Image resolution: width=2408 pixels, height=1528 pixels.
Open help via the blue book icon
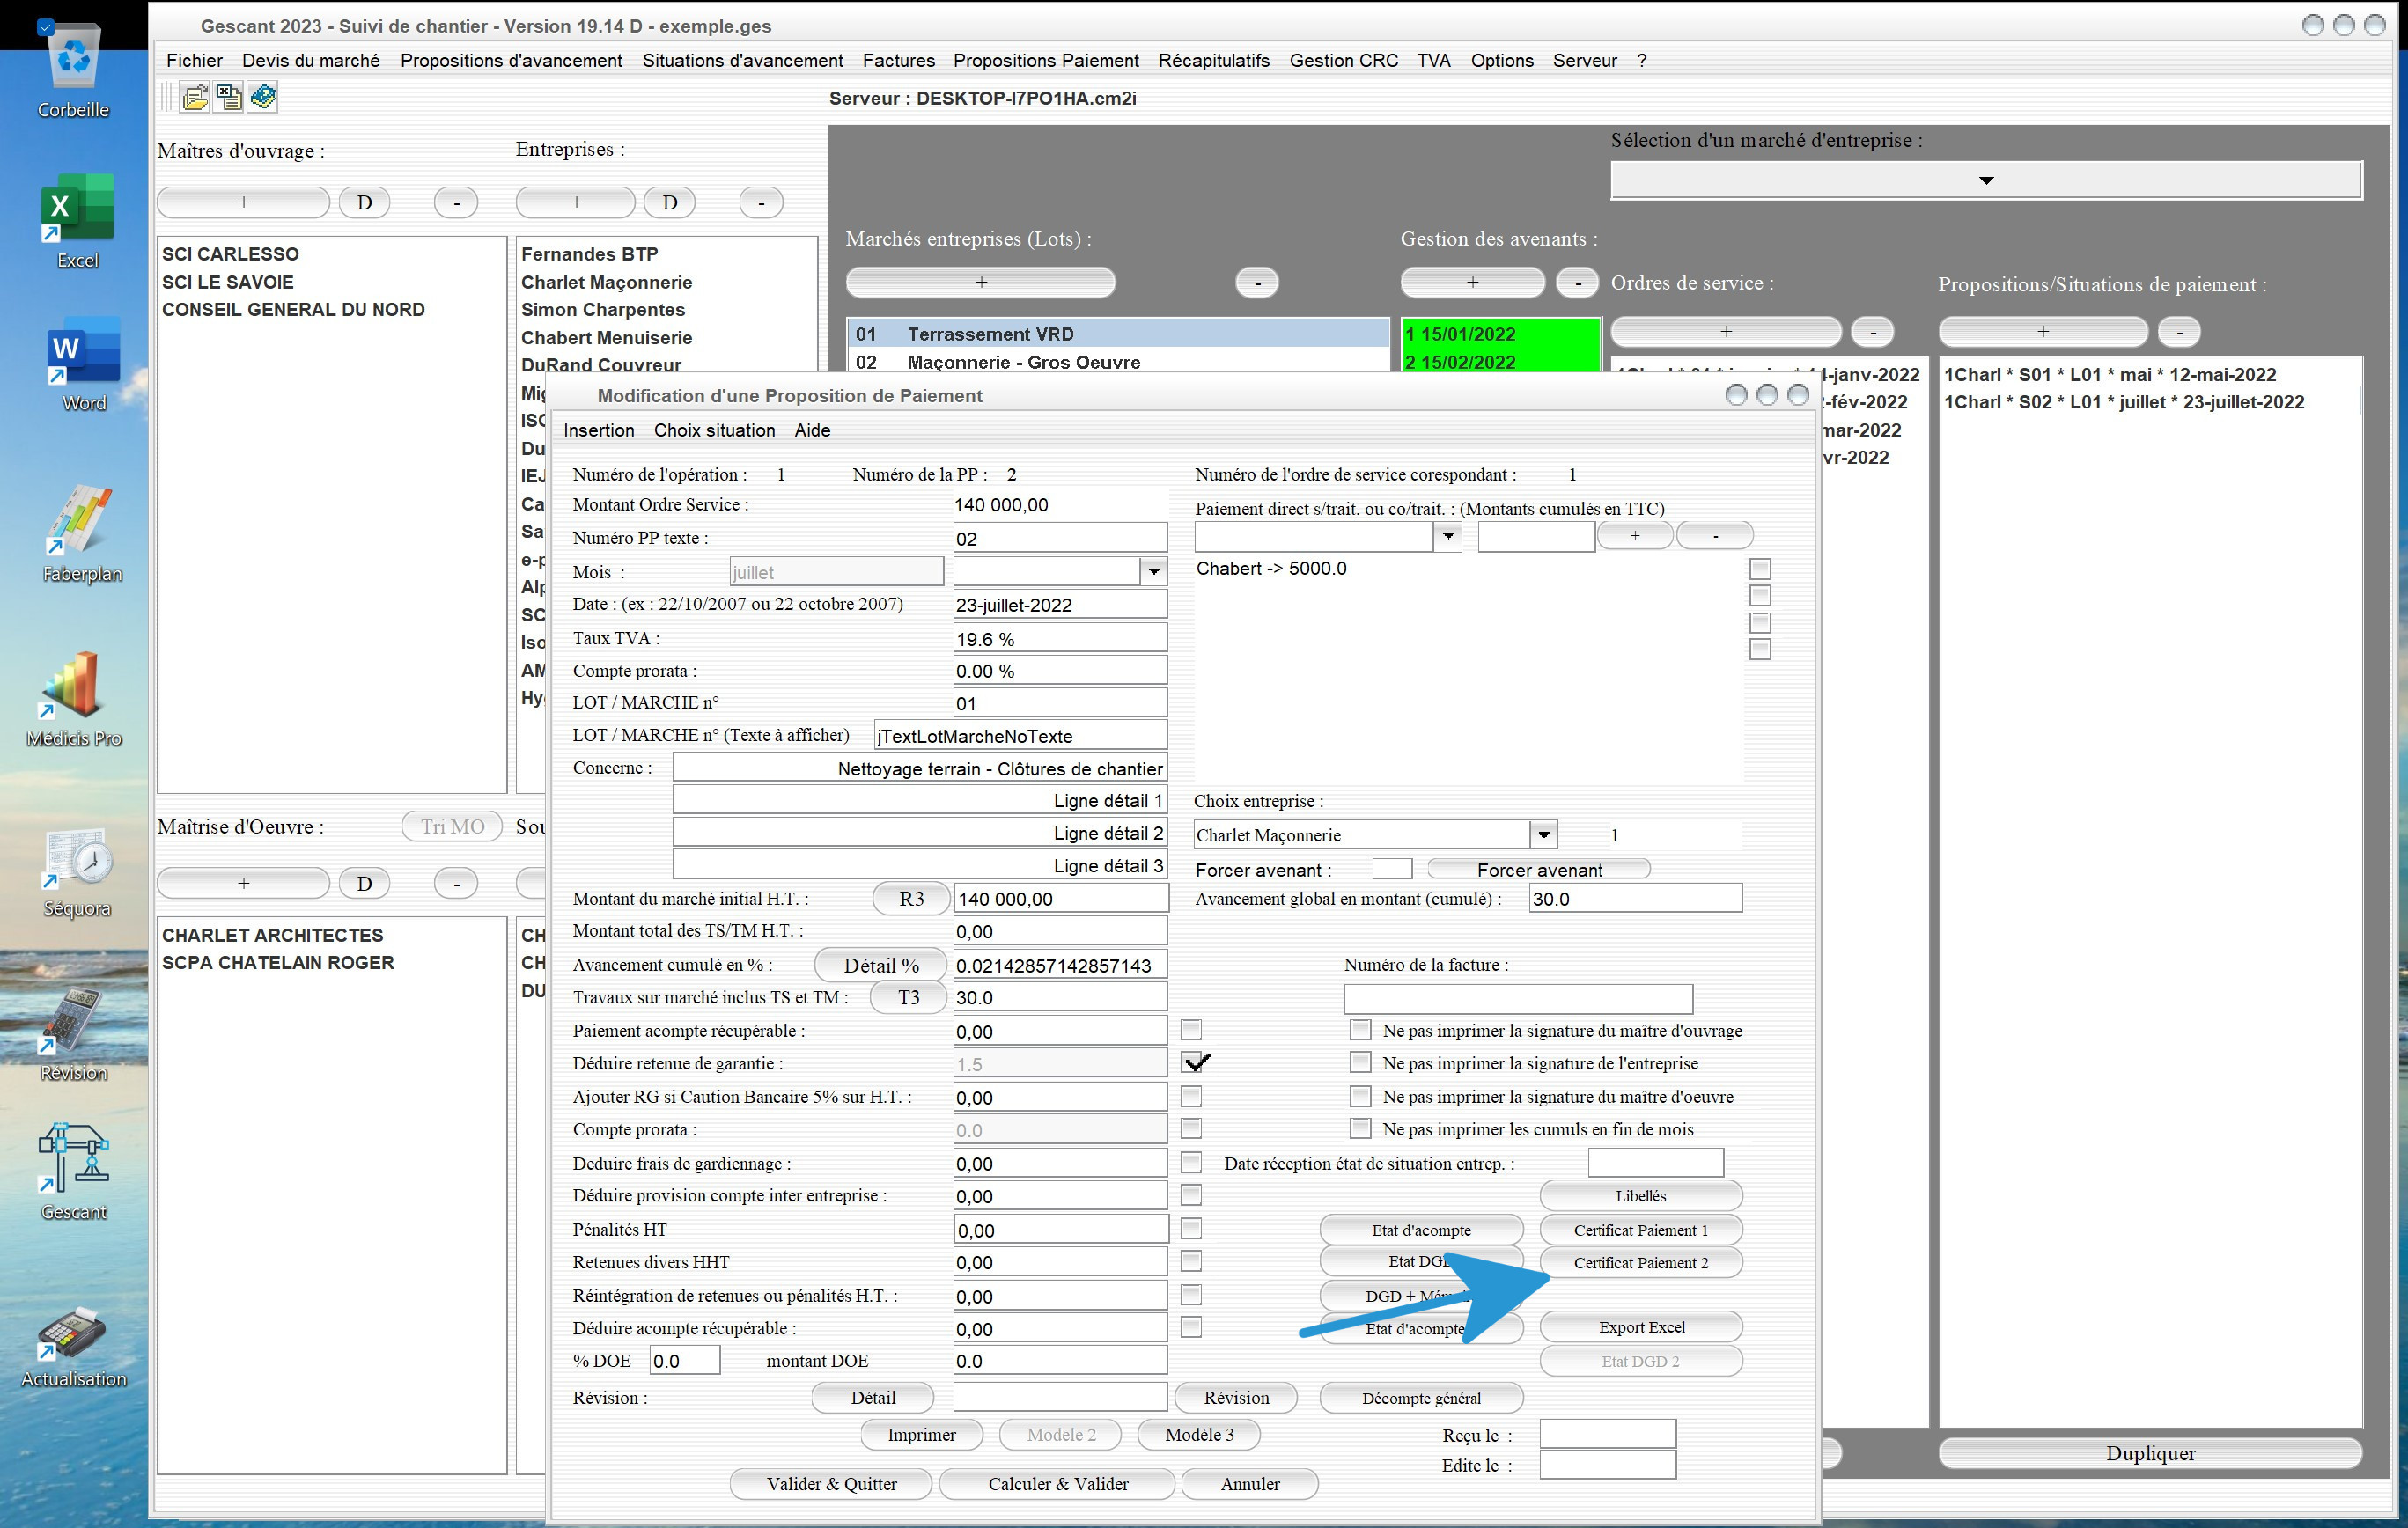coord(263,97)
